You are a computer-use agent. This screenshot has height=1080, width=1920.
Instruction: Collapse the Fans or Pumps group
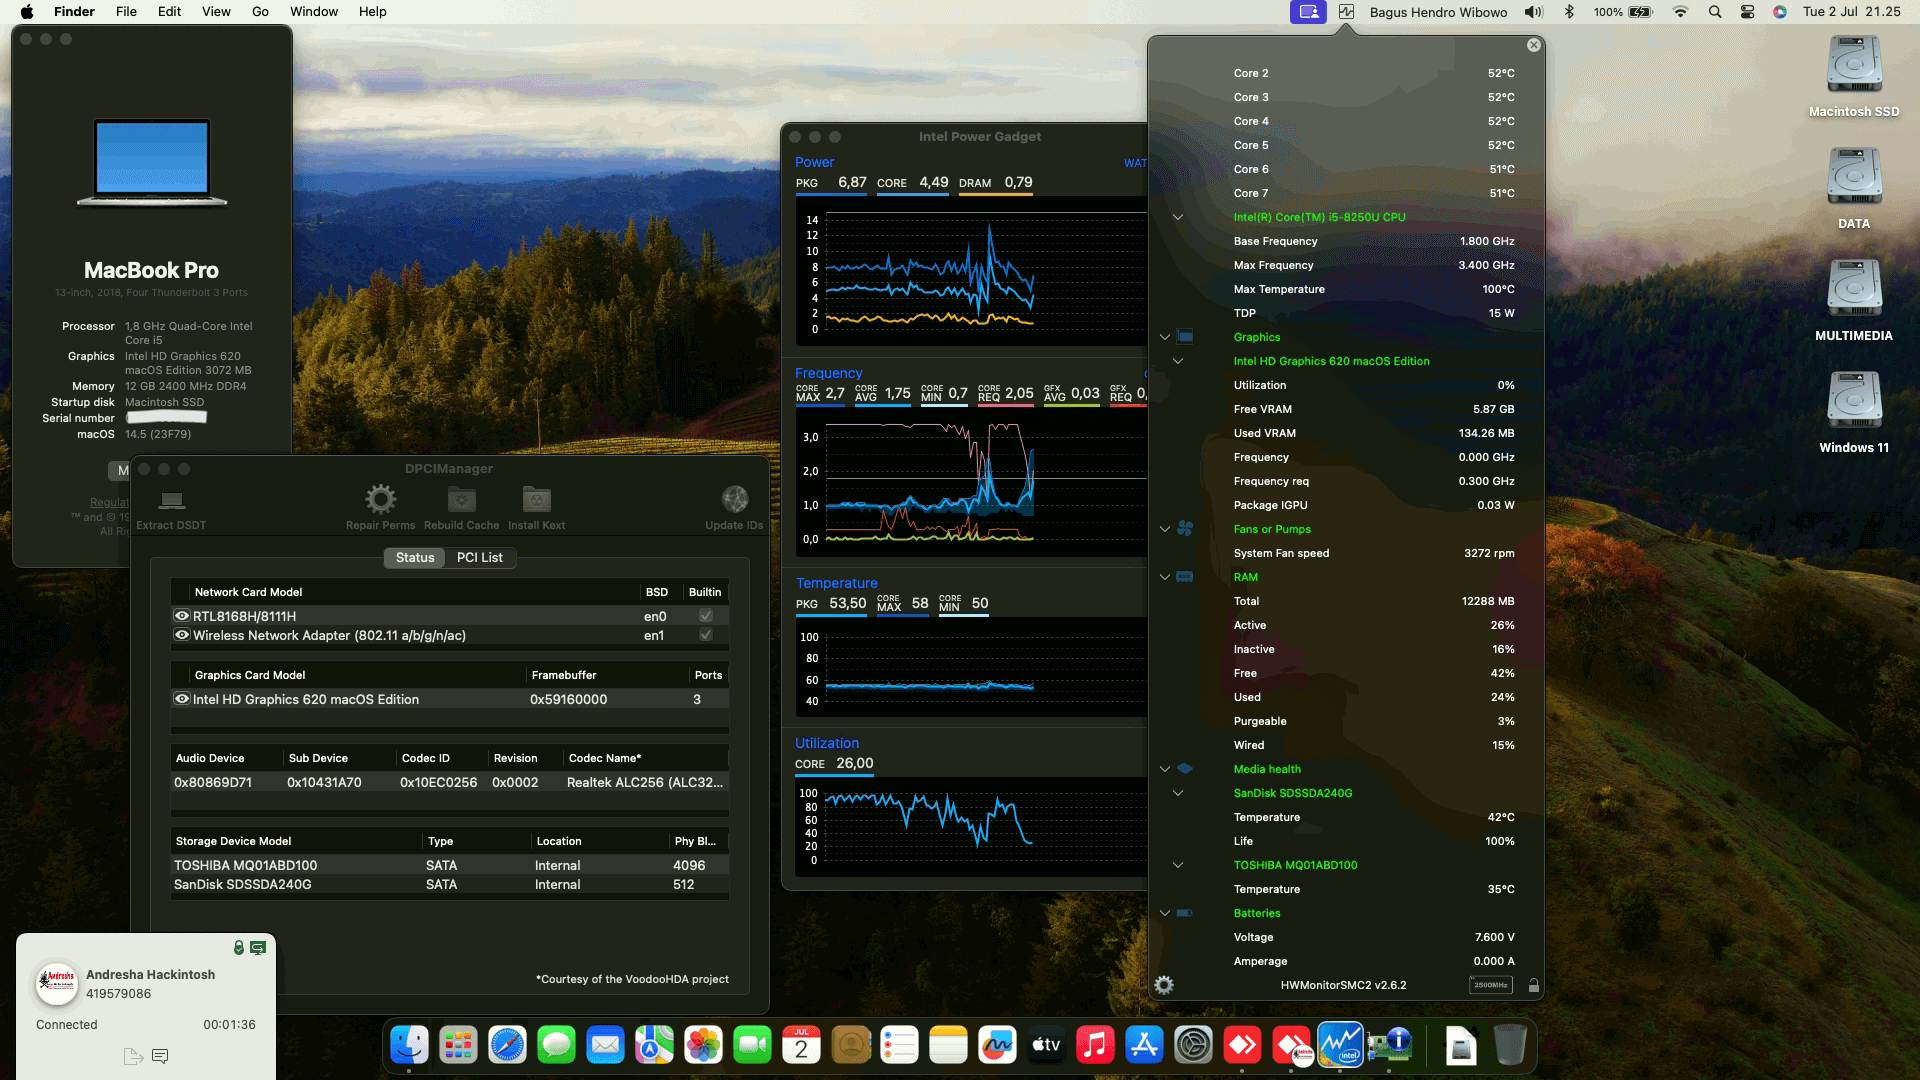pyautogui.click(x=1165, y=529)
